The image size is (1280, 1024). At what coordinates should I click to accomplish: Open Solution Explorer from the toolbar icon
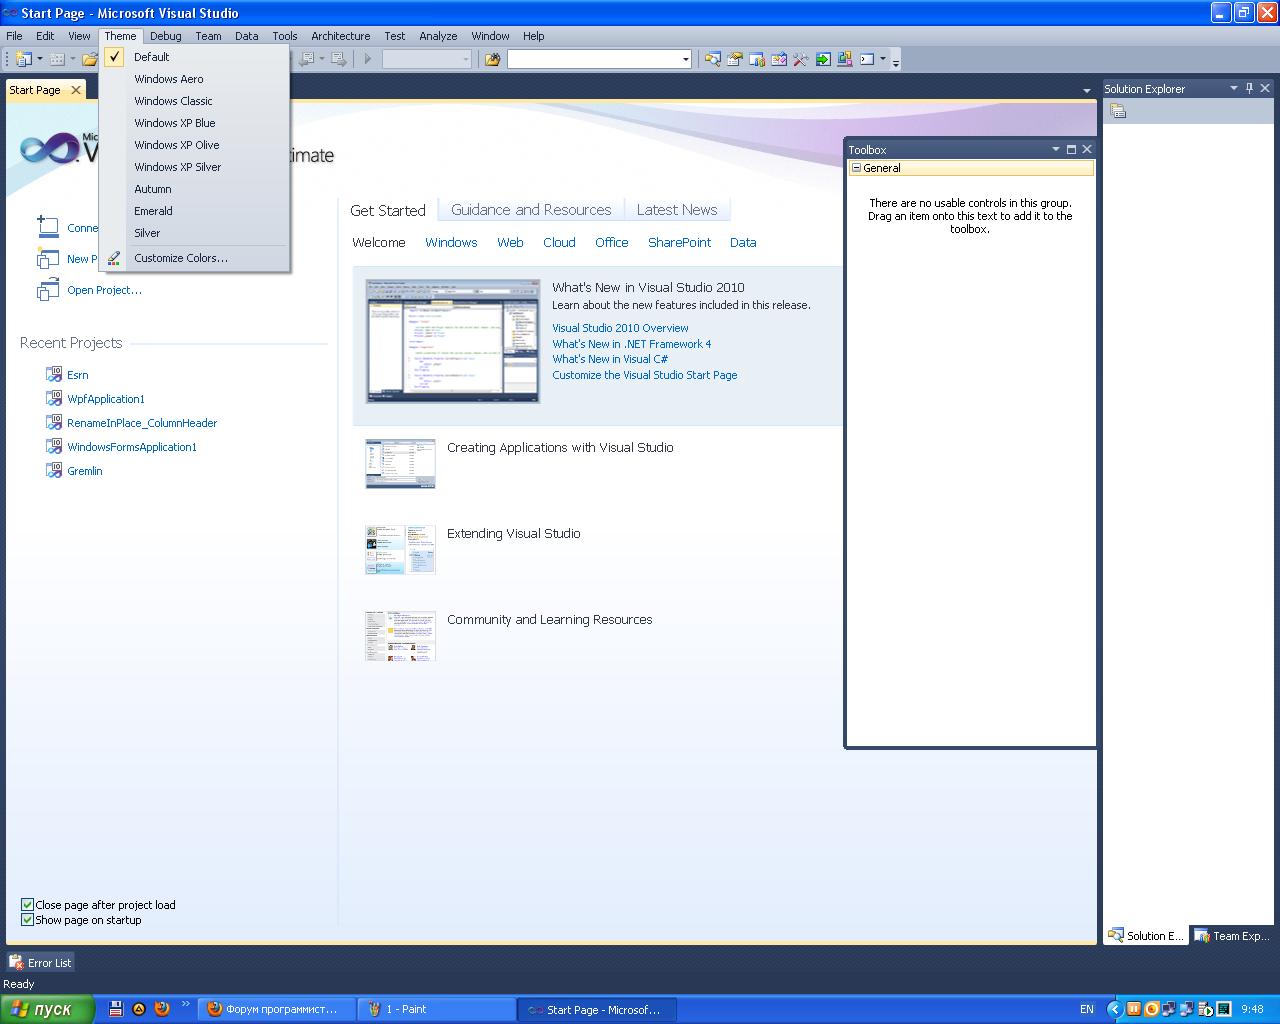[713, 59]
